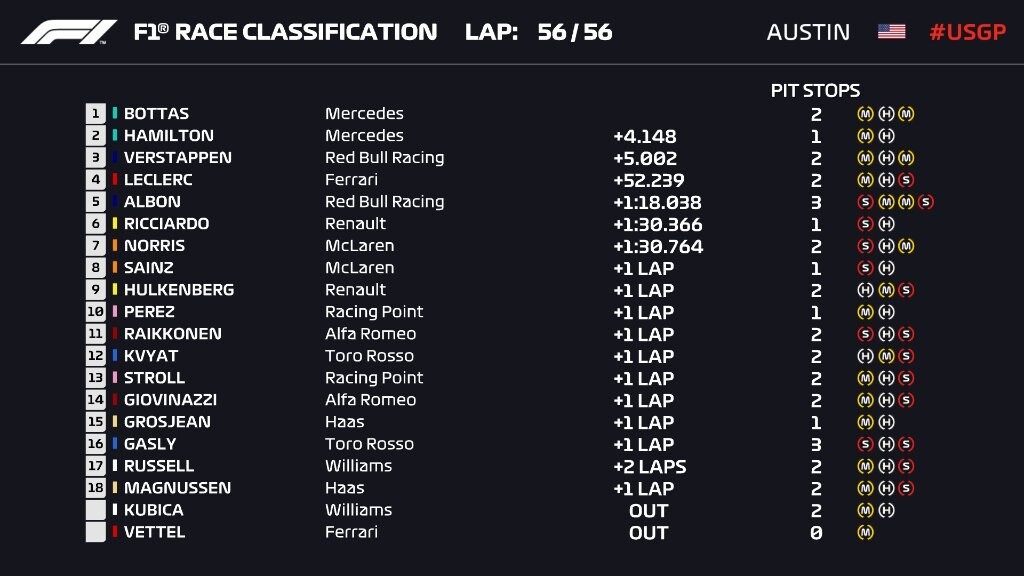
Task: Click Hamilton's +4.148 gap time
Action: click(645, 136)
